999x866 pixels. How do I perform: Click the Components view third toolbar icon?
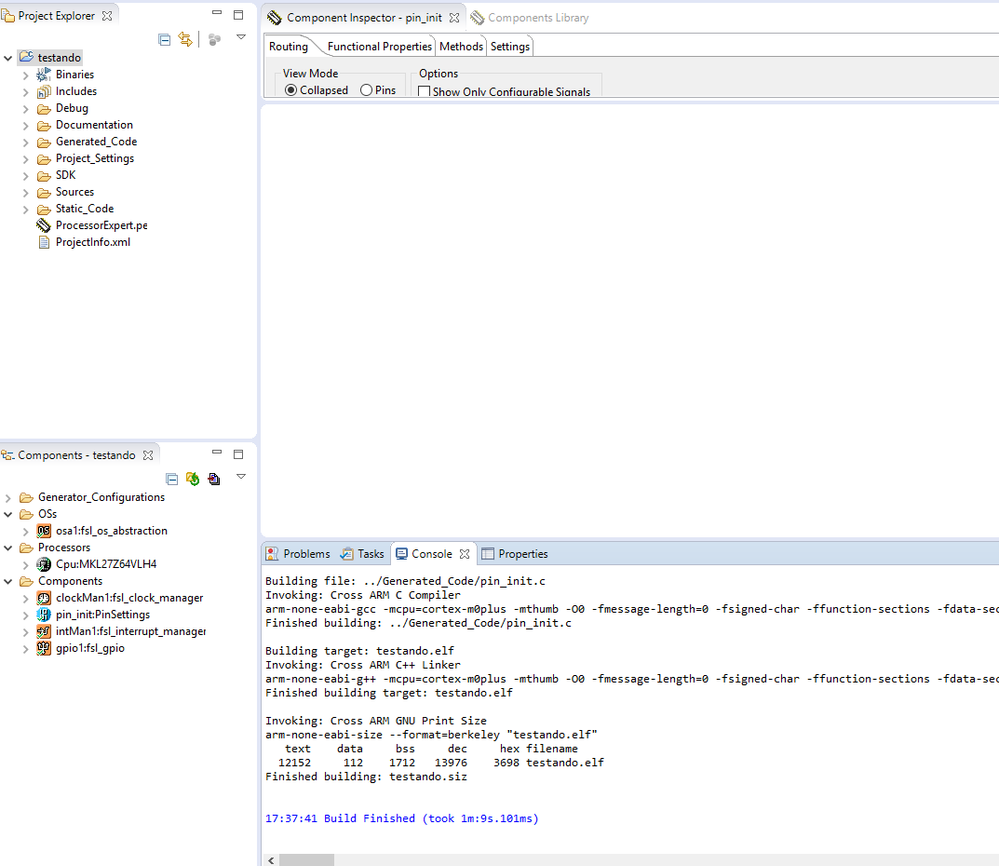pyautogui.click(x=214, y=479)
